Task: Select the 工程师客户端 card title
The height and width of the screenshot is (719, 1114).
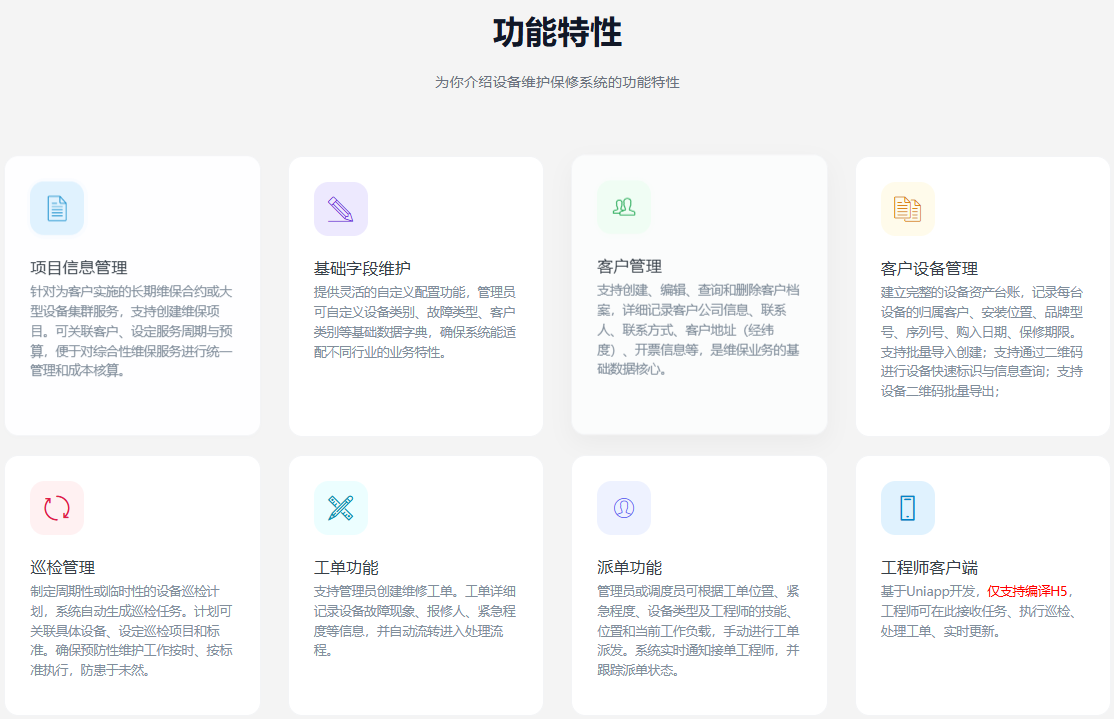Action: (929, 568)
